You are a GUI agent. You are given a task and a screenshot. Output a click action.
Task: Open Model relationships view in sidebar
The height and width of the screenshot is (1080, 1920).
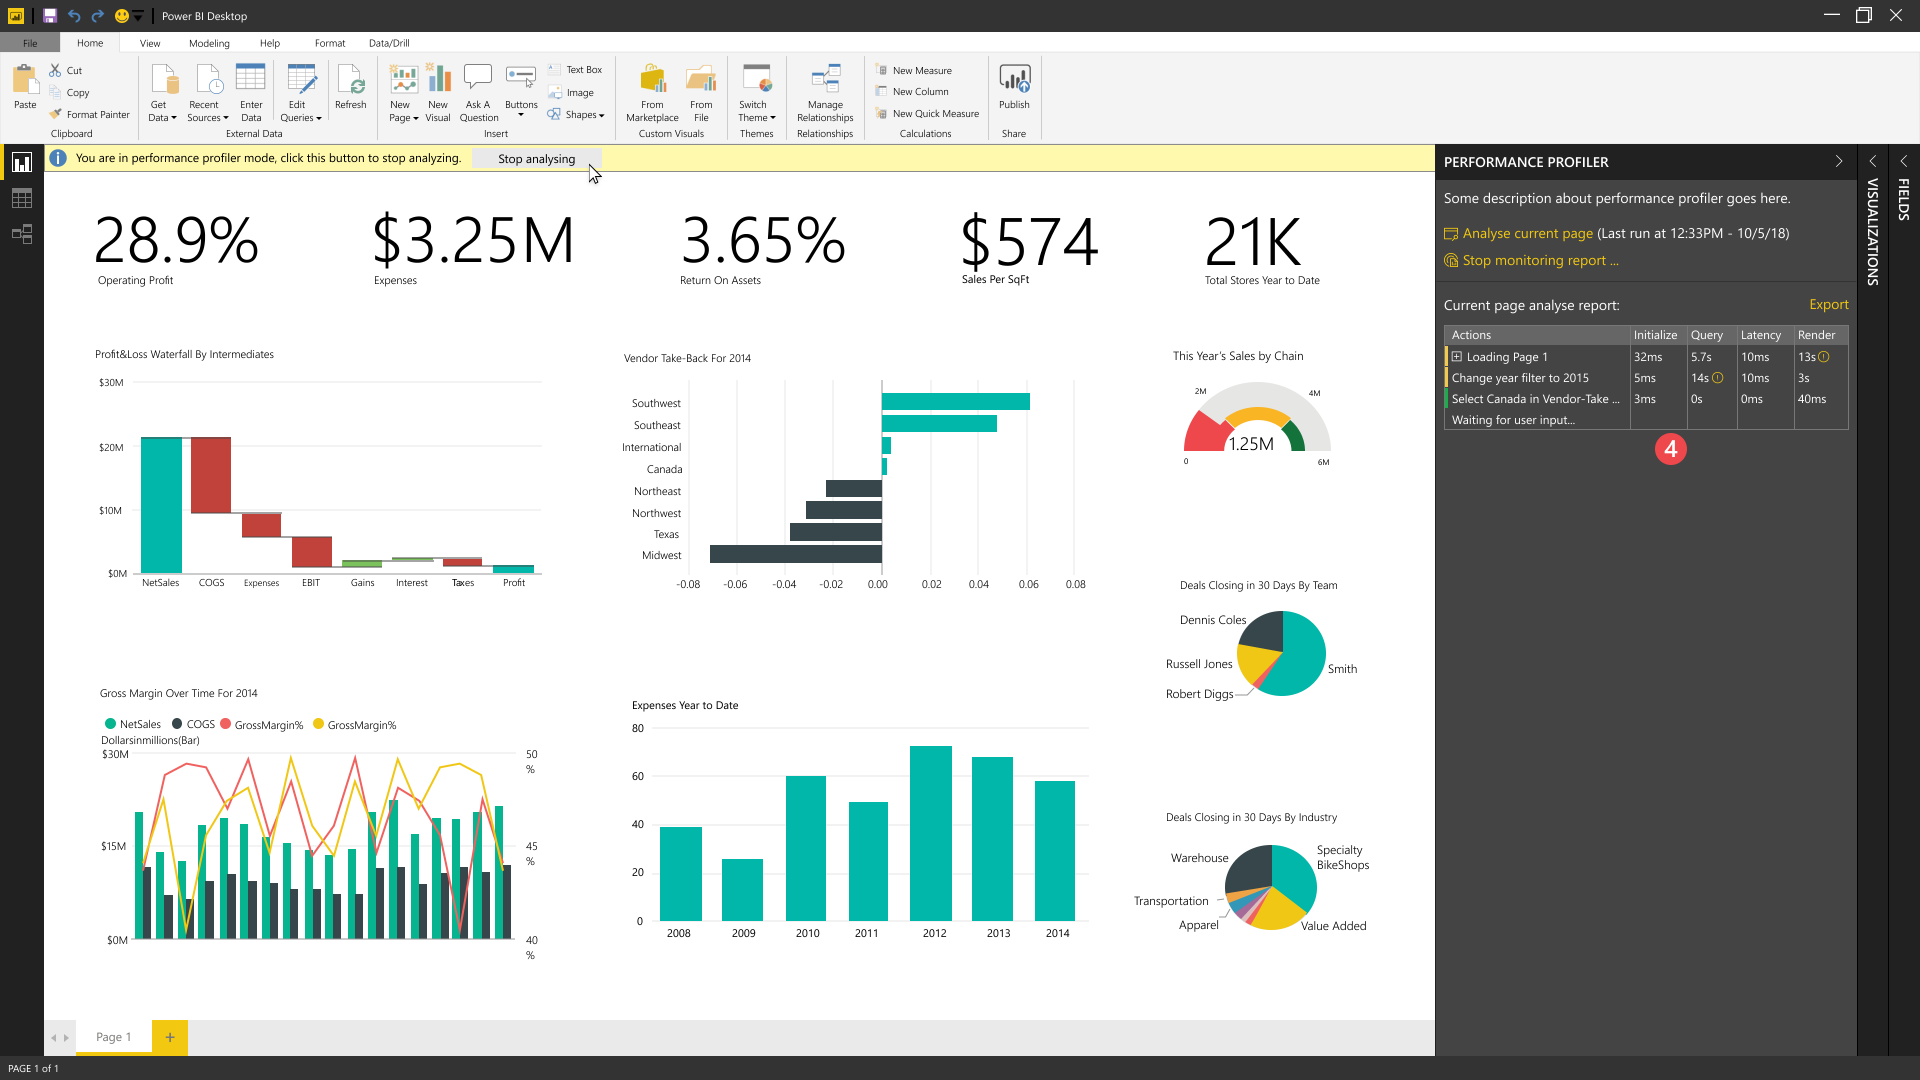tap(21, 234)
